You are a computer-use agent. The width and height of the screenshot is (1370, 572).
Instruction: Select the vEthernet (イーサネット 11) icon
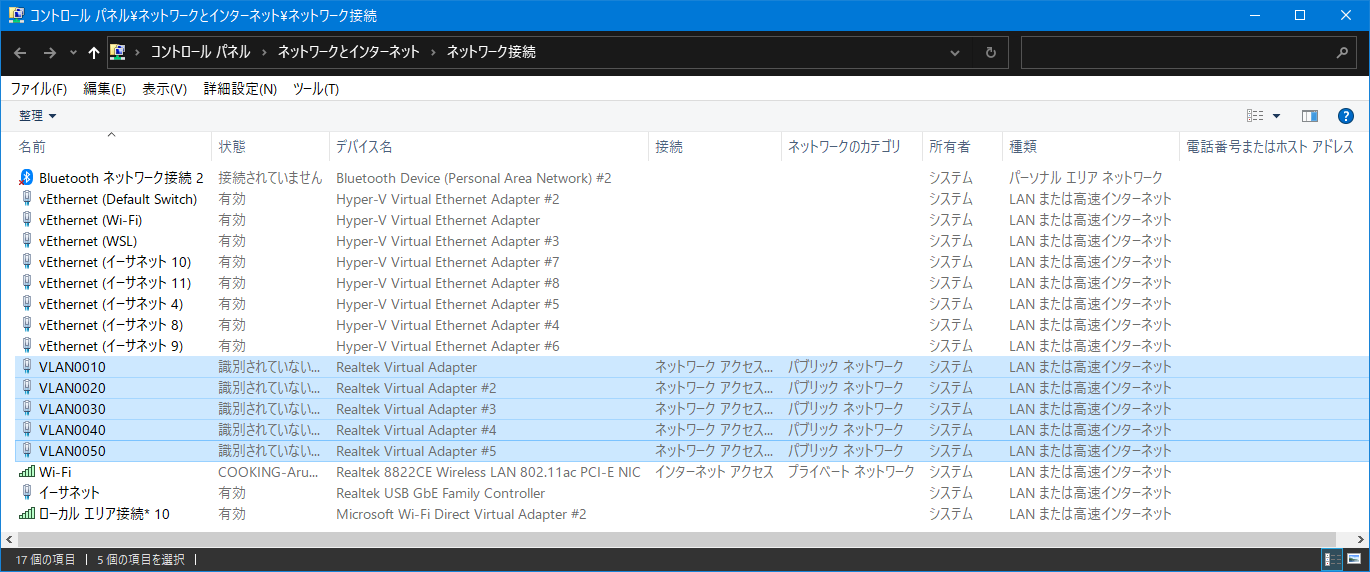[27, 283]
